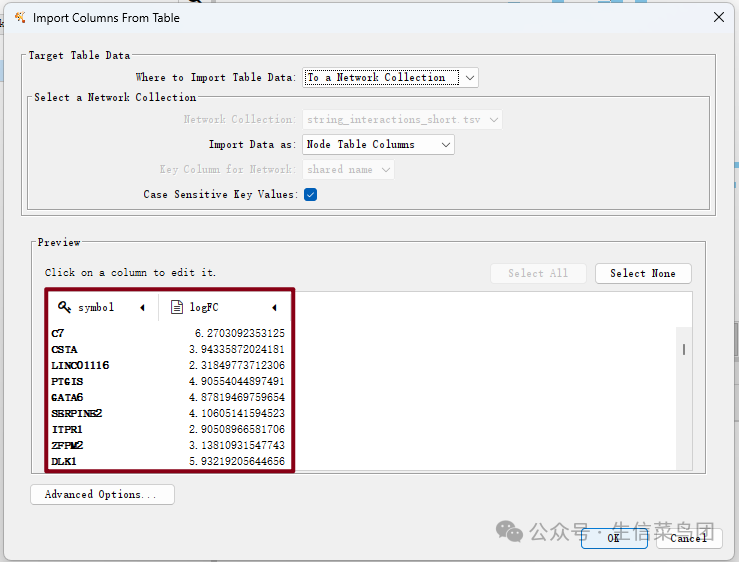739x562 pixels.
Task: Click the Cytoscape icon in the dialog title bar
Action: click(20, 17)
